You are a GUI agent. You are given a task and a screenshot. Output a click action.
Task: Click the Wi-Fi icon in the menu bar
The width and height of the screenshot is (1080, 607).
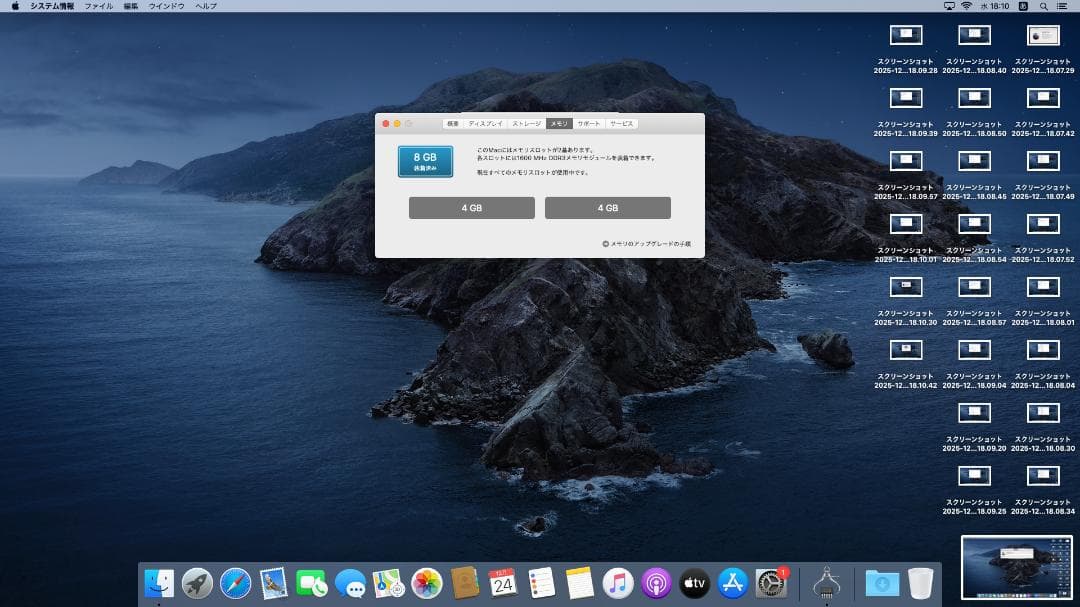click(x=964, y=5)
